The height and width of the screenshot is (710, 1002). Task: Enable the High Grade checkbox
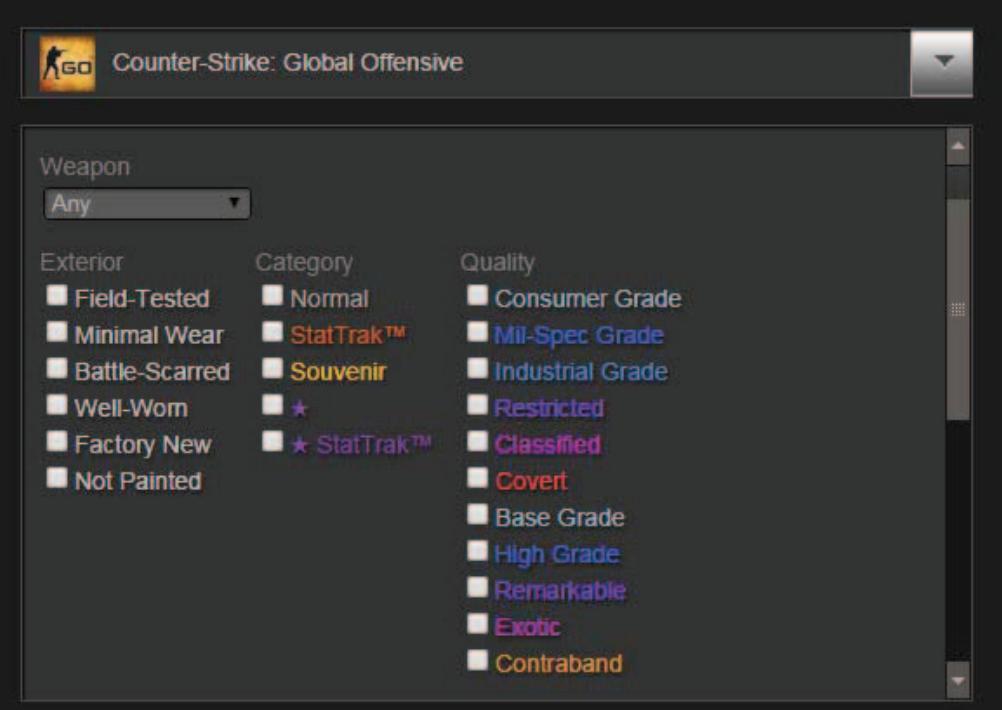477,550
